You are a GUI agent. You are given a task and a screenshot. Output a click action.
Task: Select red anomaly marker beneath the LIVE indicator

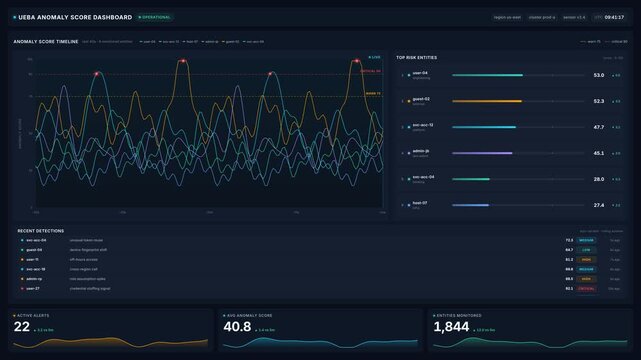click(x=356, y=61)
